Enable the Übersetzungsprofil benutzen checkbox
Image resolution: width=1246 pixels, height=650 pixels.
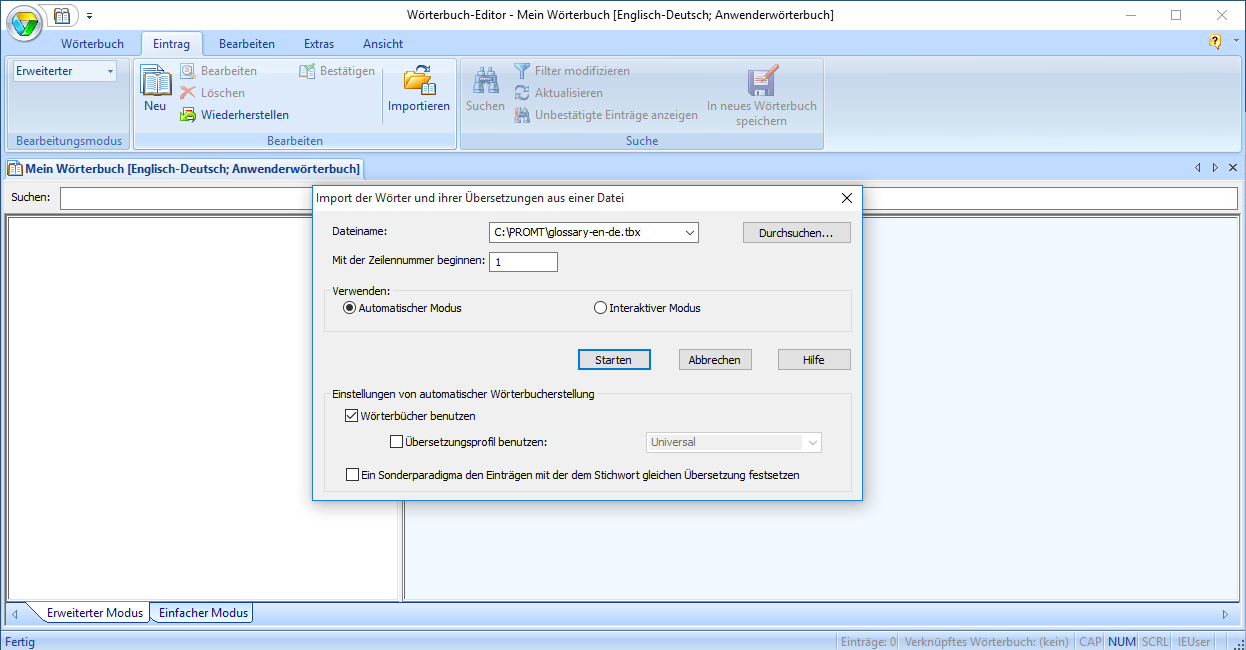pos(396,442)
